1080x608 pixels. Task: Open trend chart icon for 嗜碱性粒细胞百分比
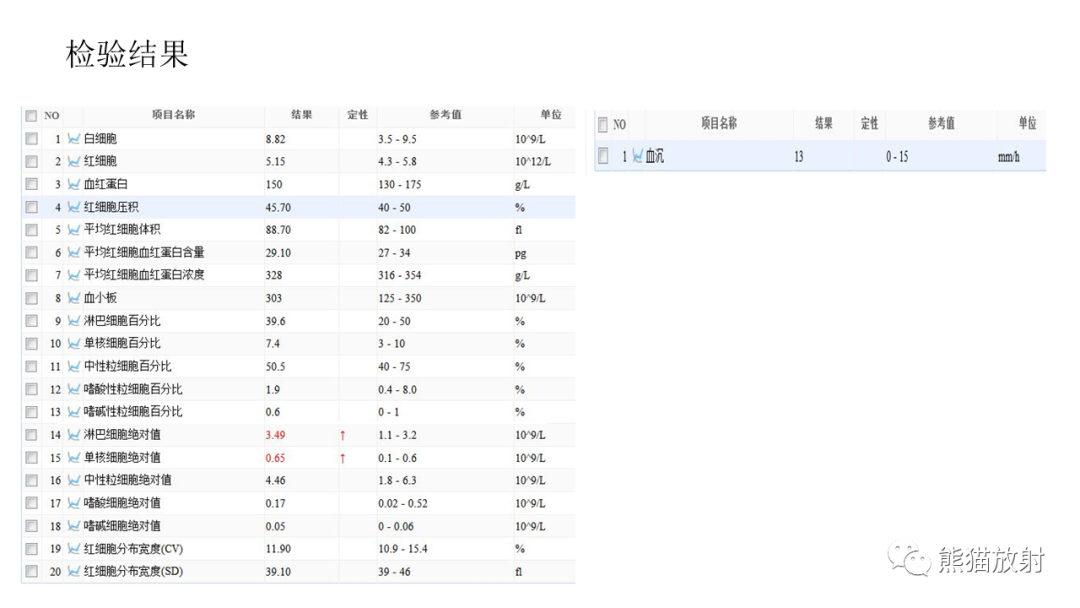pos(74,412)
